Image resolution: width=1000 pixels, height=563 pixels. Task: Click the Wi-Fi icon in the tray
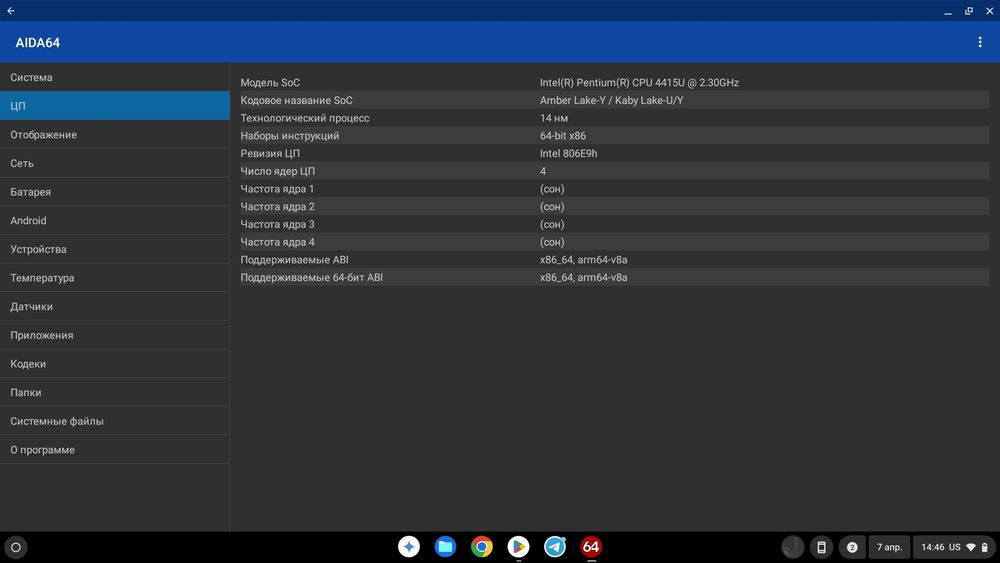tap(971, 547)
